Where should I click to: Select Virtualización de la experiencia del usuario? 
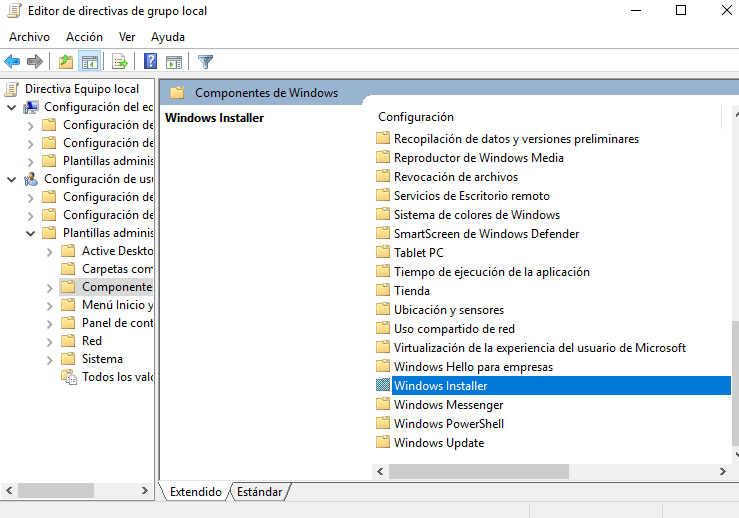[540, 347]
